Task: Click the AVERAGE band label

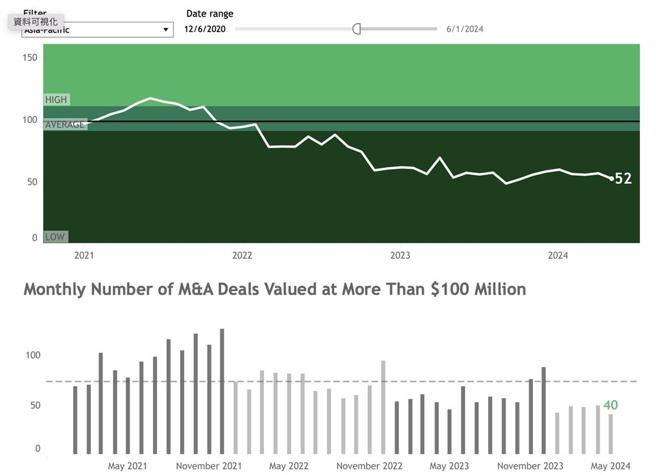Action: pyautogui.click(x=65, y=124)
